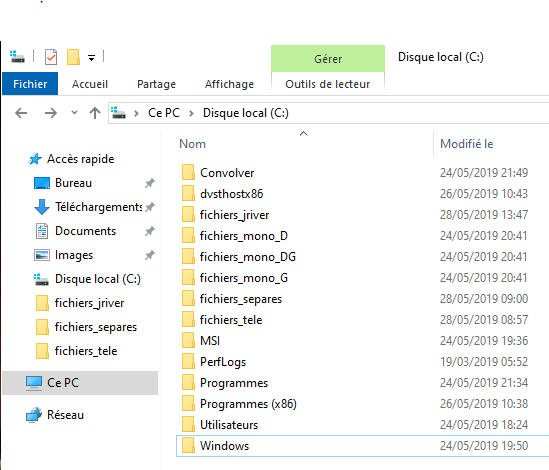Image resolution: width=549 pixels, height=470 pixels.
Task: Expand the chevron after Ce PC in address bar
Action: 191,113
